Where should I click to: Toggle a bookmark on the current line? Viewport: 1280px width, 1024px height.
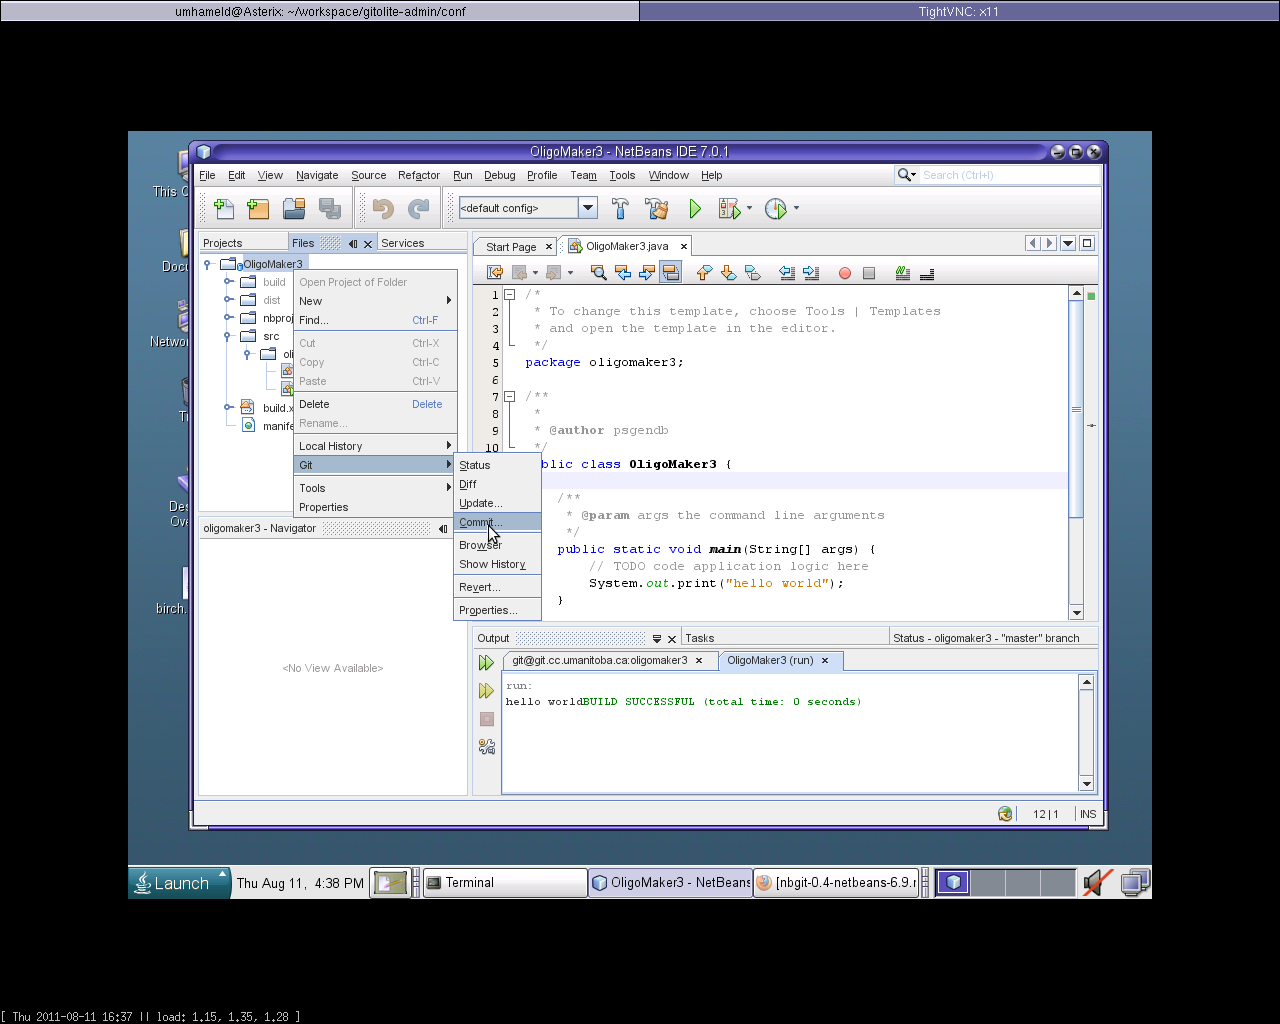pyautogui.click(x=752, y=272)
